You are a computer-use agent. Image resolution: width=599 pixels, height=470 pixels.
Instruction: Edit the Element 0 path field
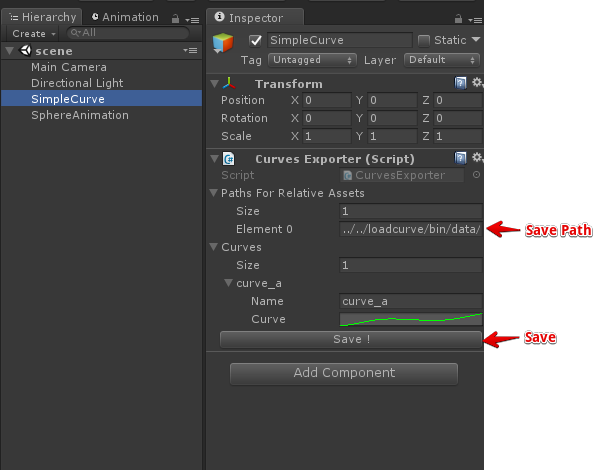(x=411, y=229)
